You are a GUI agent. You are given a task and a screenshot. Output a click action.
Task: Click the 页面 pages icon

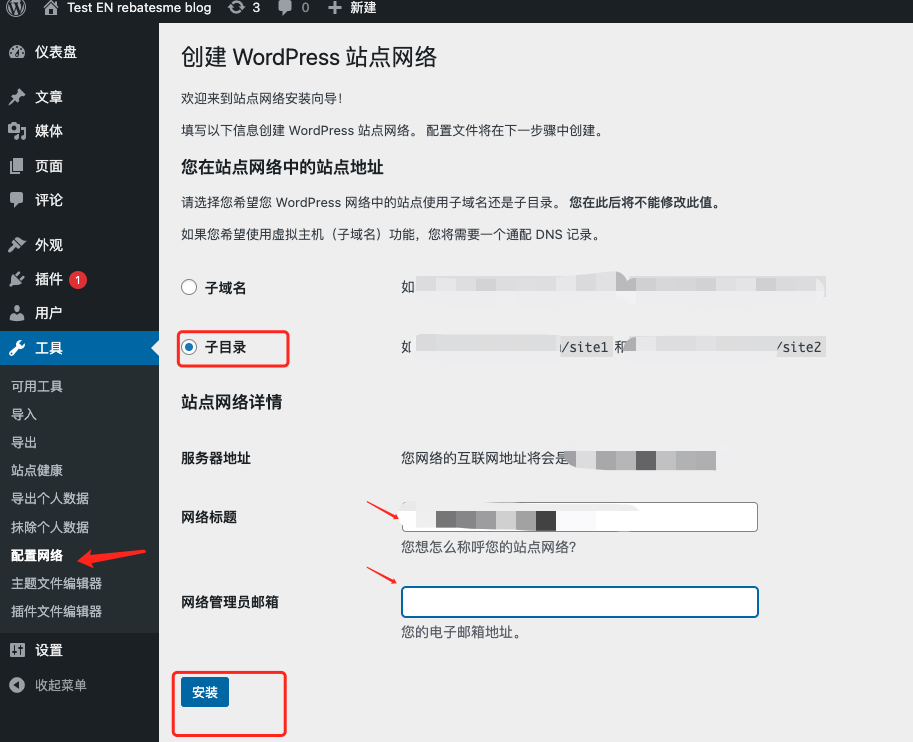(x=17, y=166)
